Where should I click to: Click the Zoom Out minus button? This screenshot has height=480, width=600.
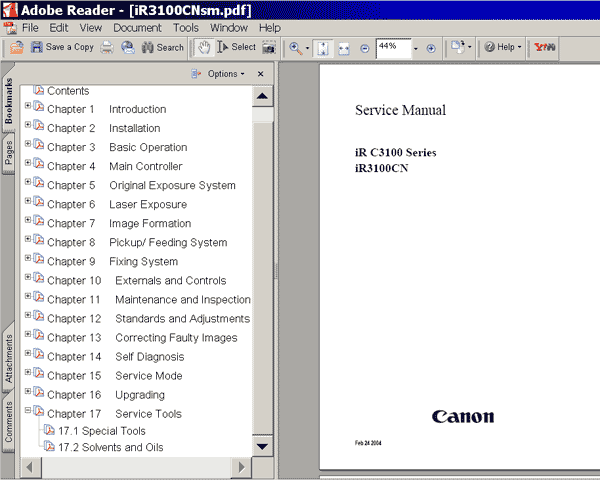click(x=365, y=49)
